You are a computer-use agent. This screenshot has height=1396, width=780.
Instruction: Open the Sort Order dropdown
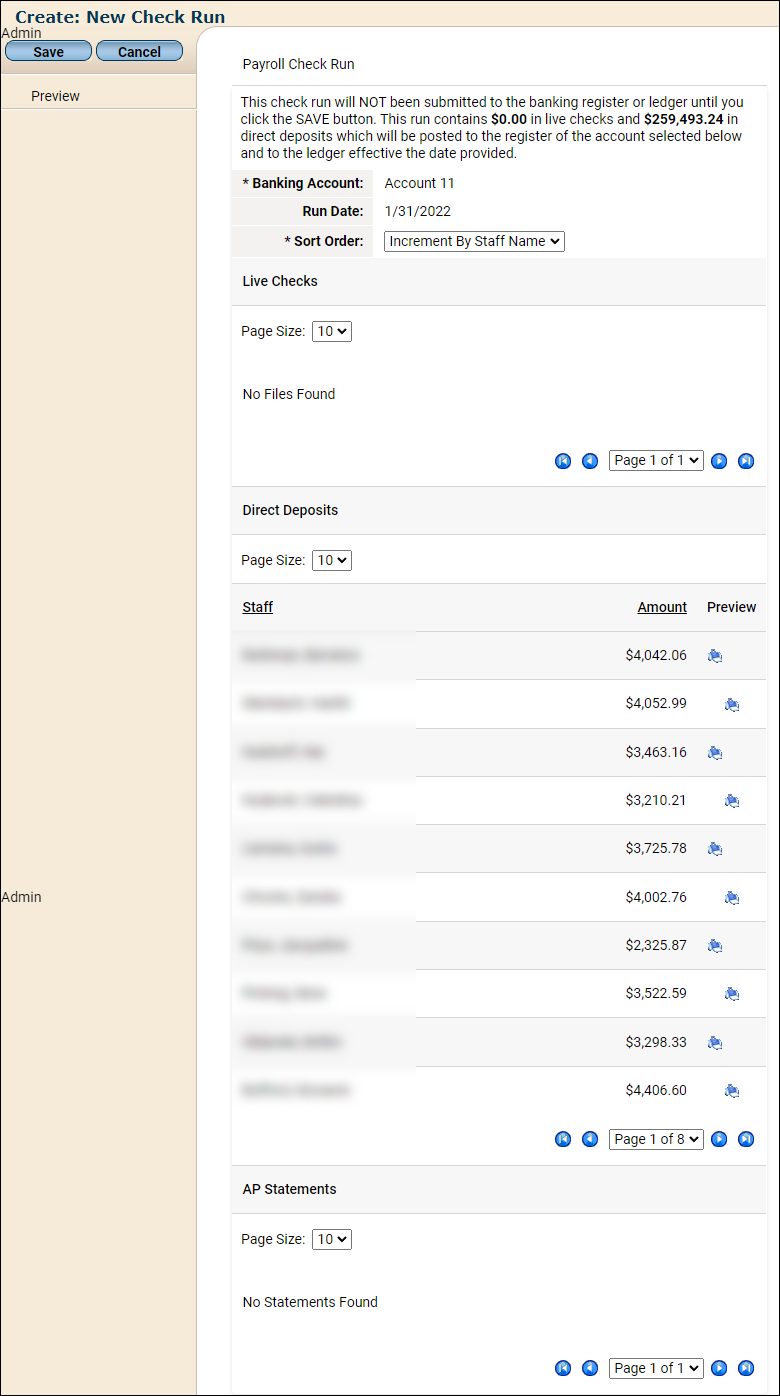point(474,241)
